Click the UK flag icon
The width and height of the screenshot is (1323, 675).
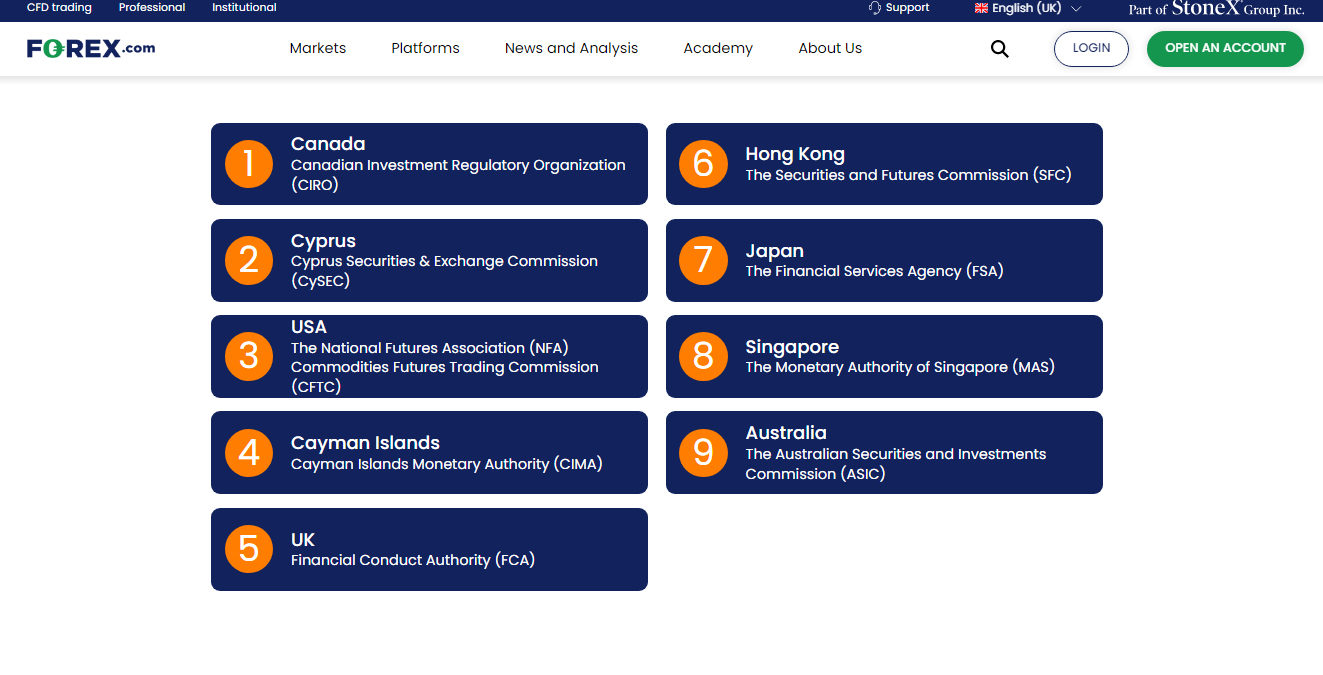pyautogui.click(x=981, y=8)
